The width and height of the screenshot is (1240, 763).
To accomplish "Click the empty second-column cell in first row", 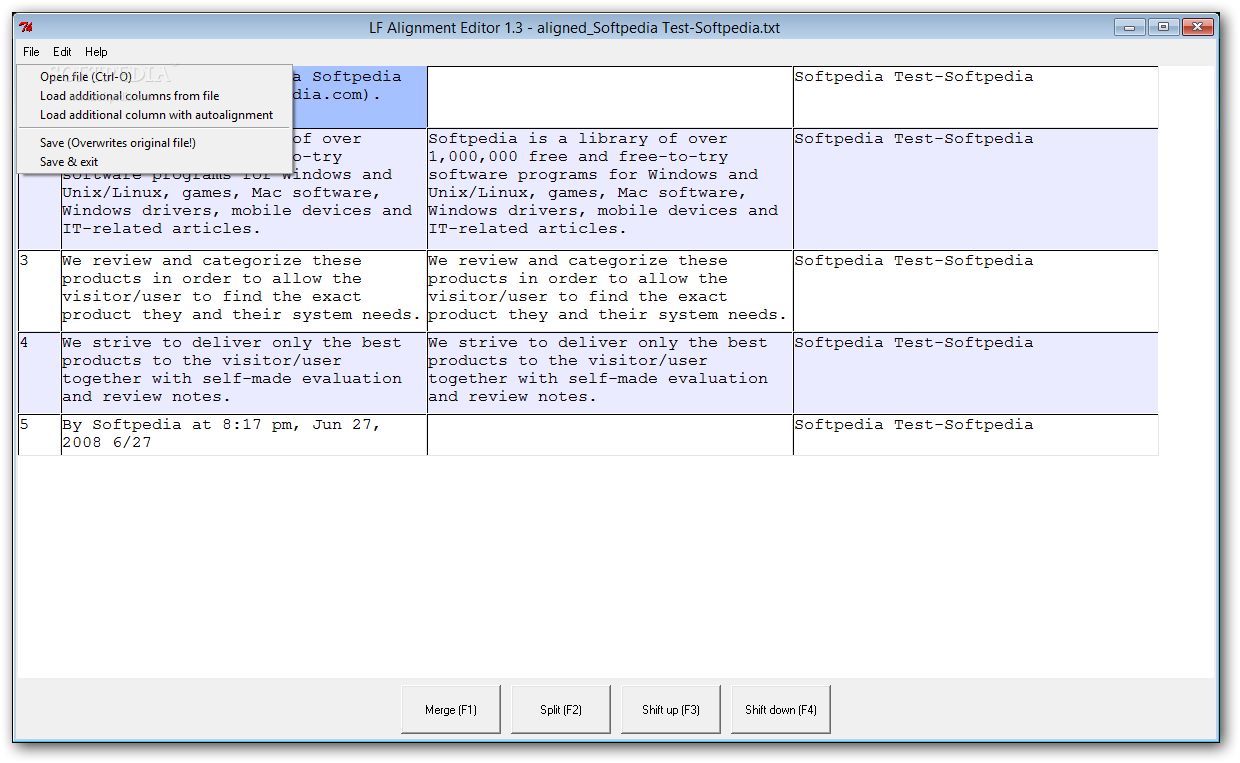I will 610,97.
